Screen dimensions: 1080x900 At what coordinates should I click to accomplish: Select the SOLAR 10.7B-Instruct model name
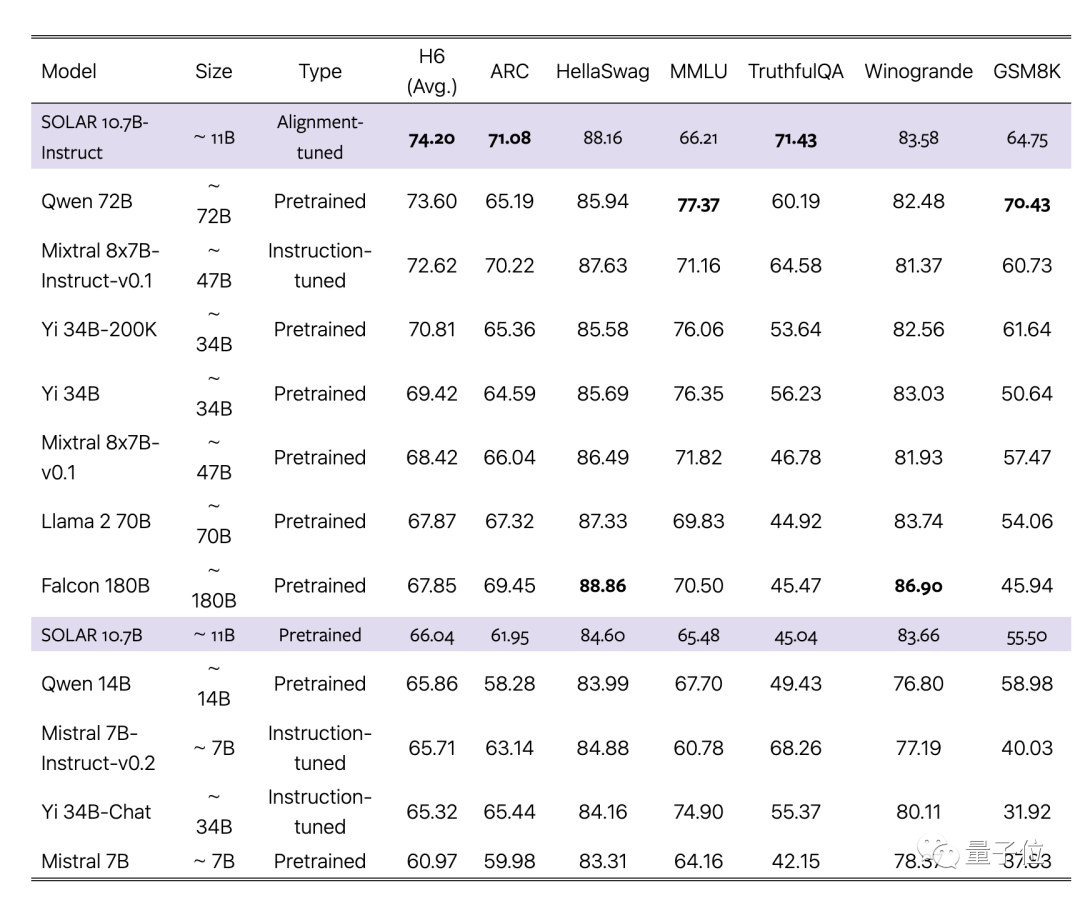[94, 137]
